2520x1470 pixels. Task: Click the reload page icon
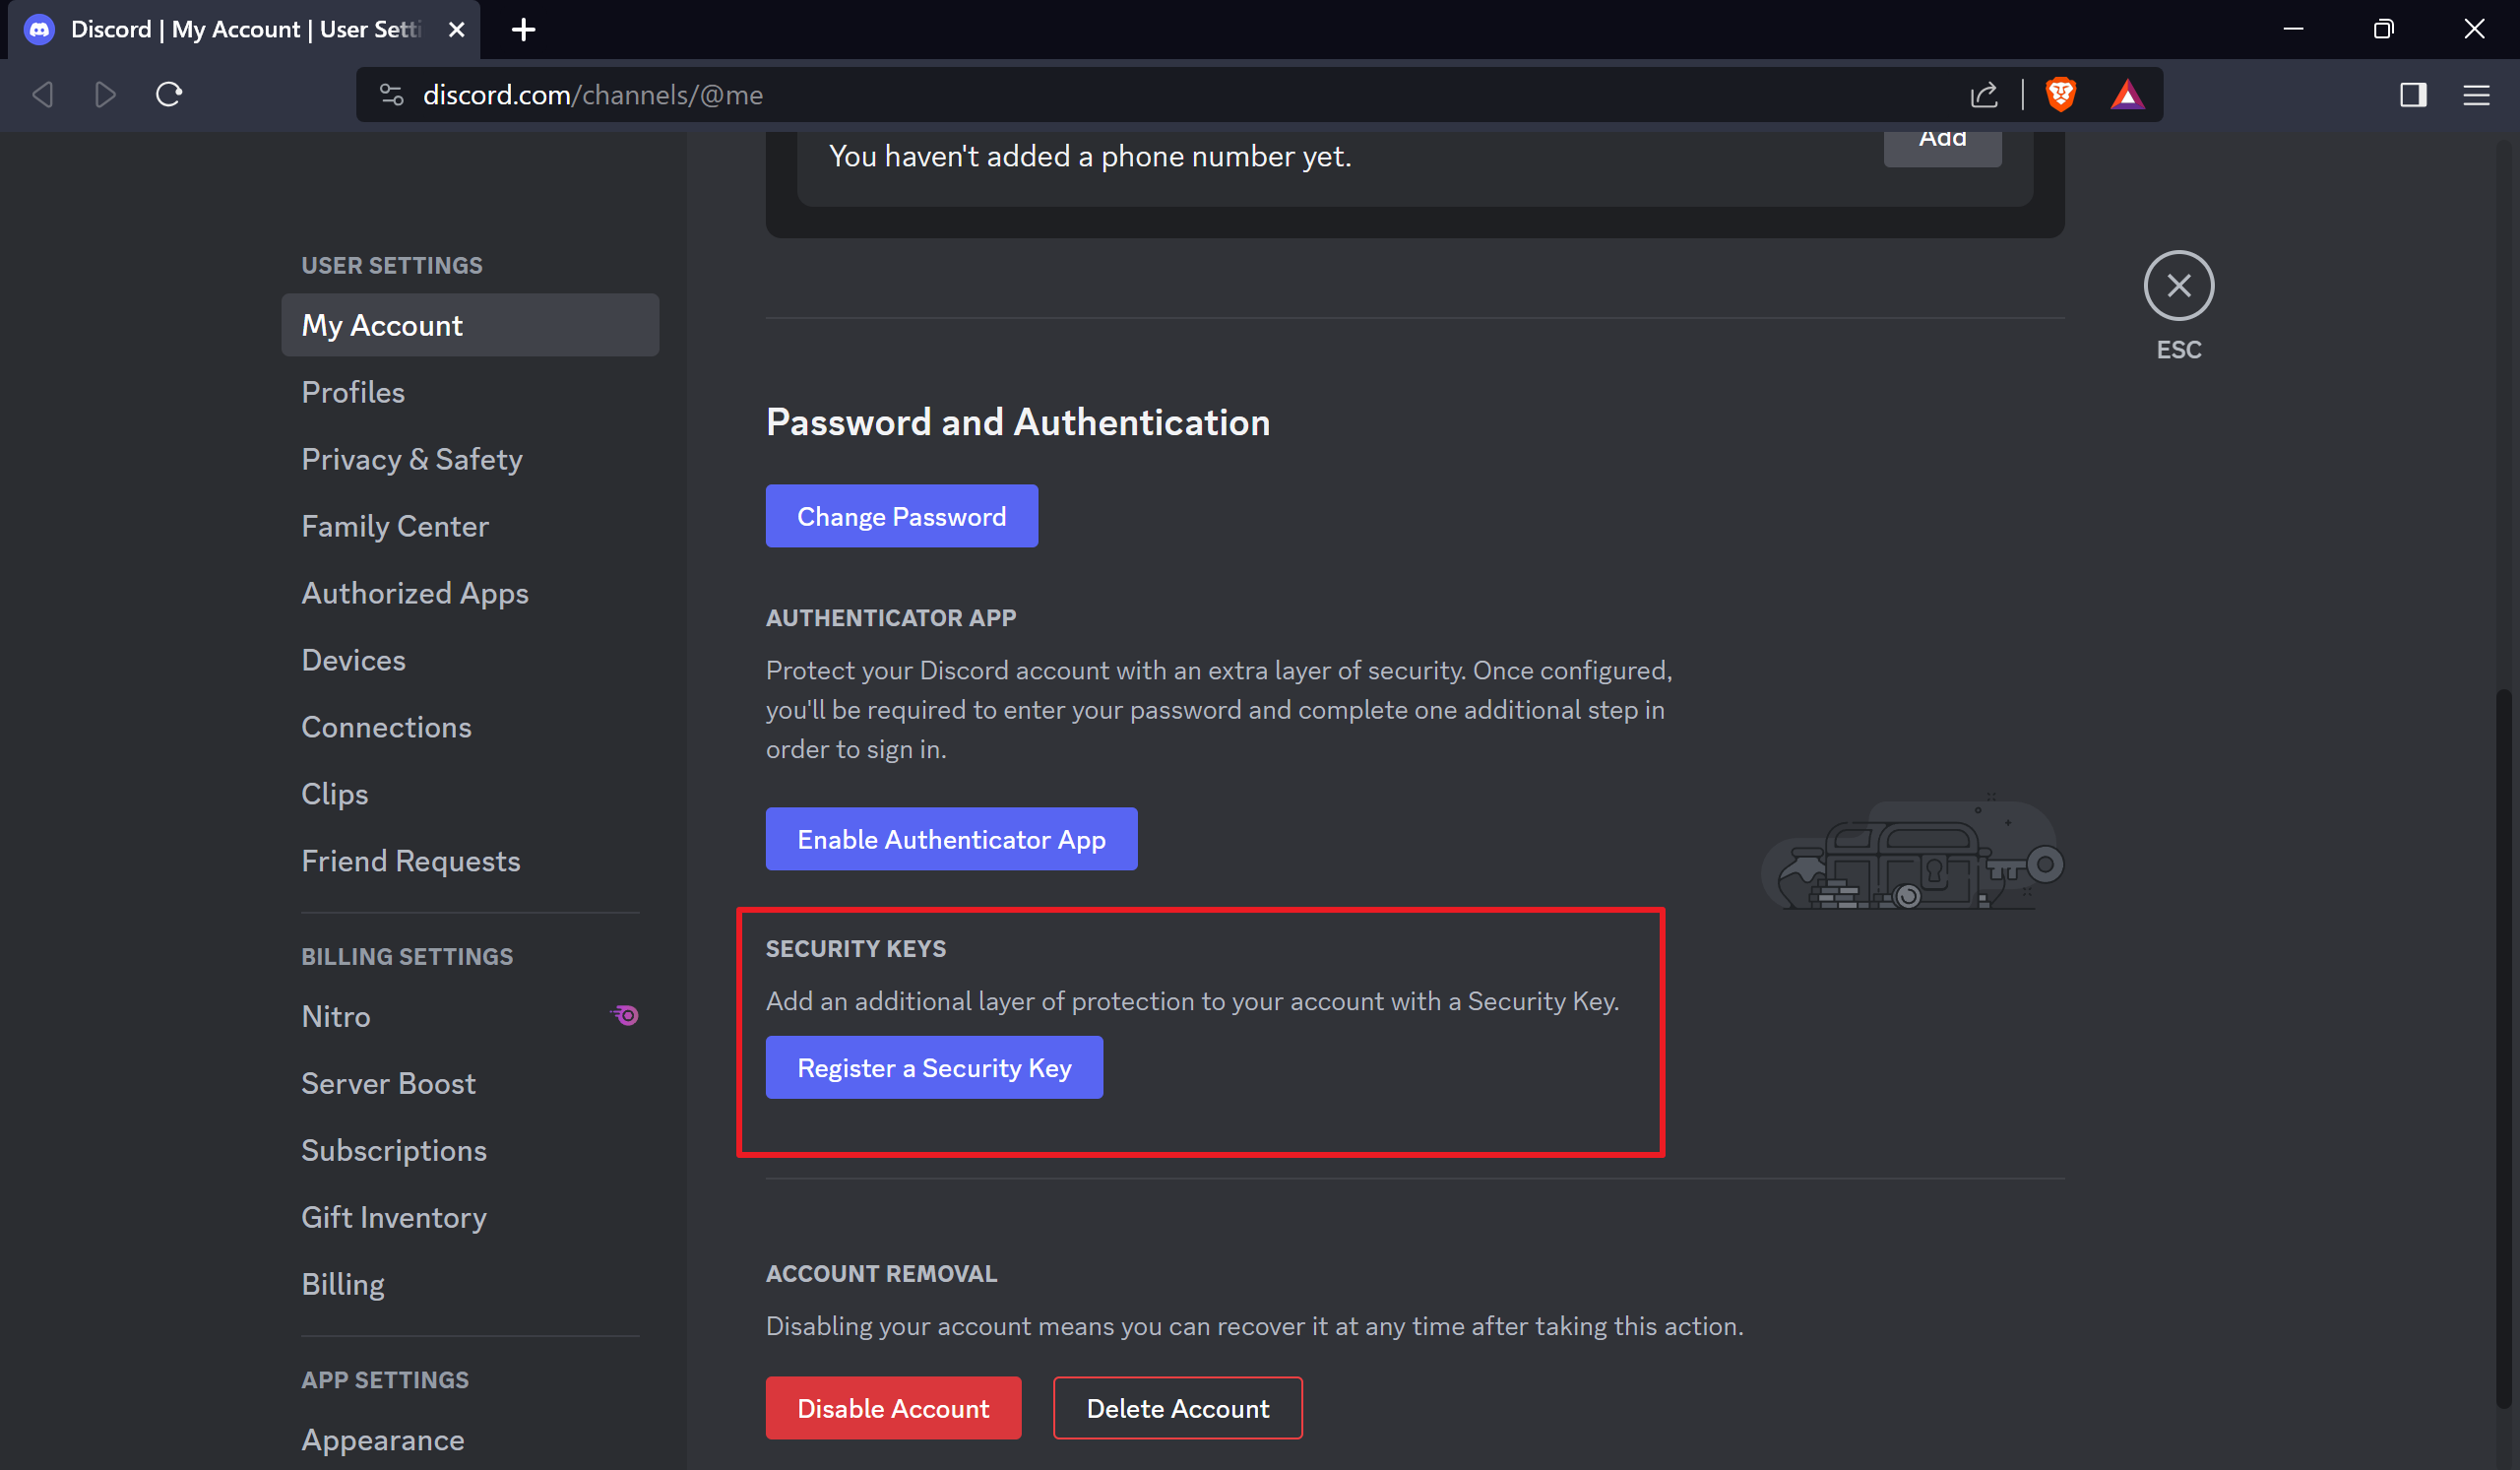169,96
